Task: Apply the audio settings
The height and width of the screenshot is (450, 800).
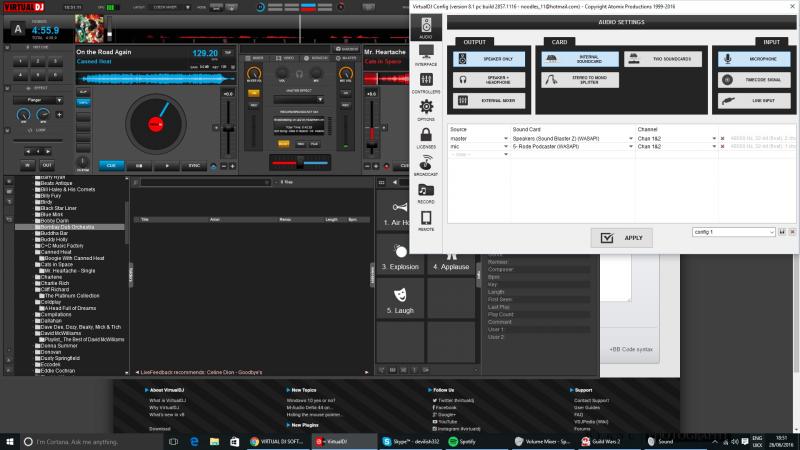Action: [x=621, y=238]
